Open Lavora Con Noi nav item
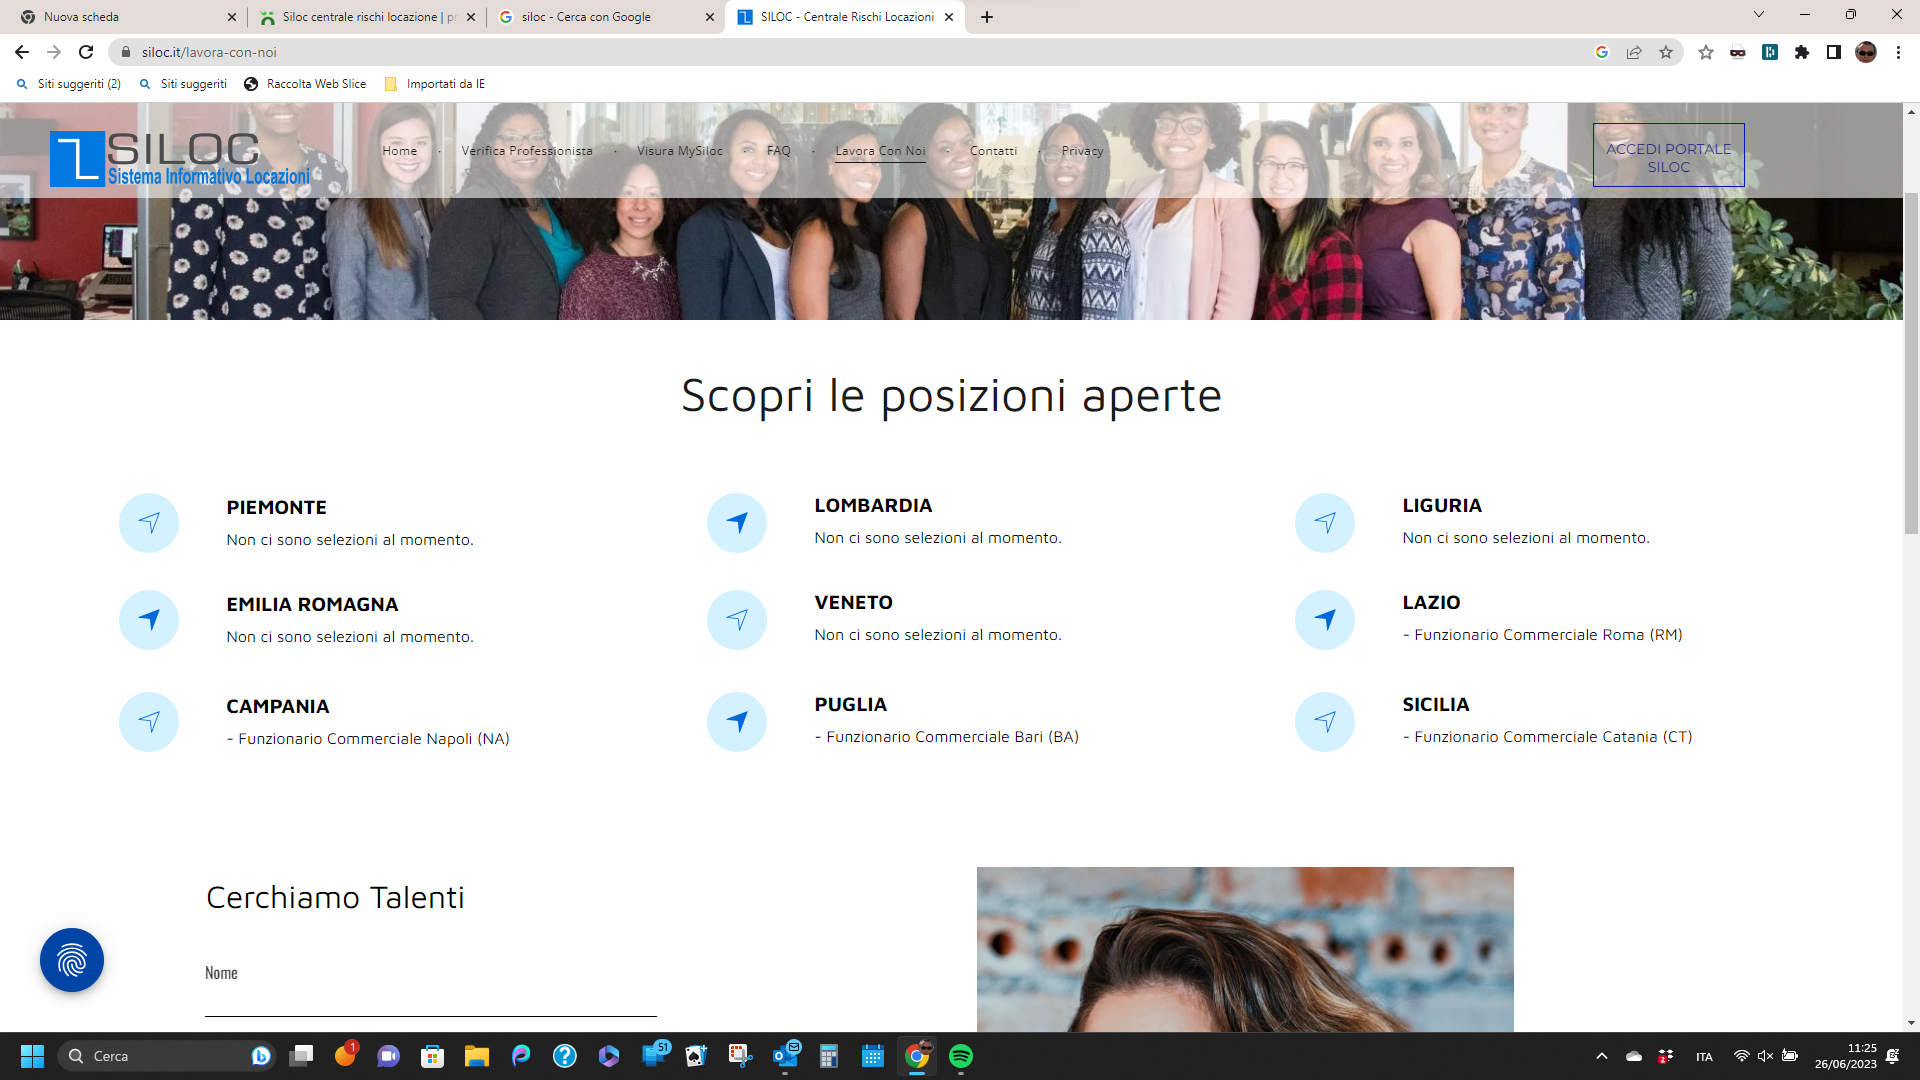This screenshot has width=1920, height=1080. pos(881,151)
